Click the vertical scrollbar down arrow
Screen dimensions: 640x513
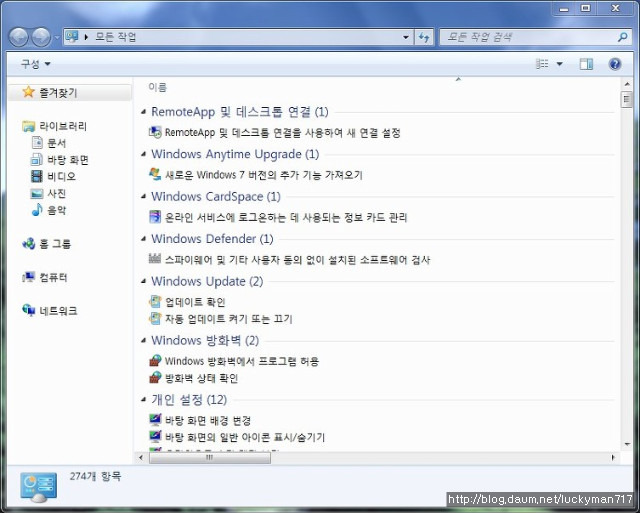point(627,444)
